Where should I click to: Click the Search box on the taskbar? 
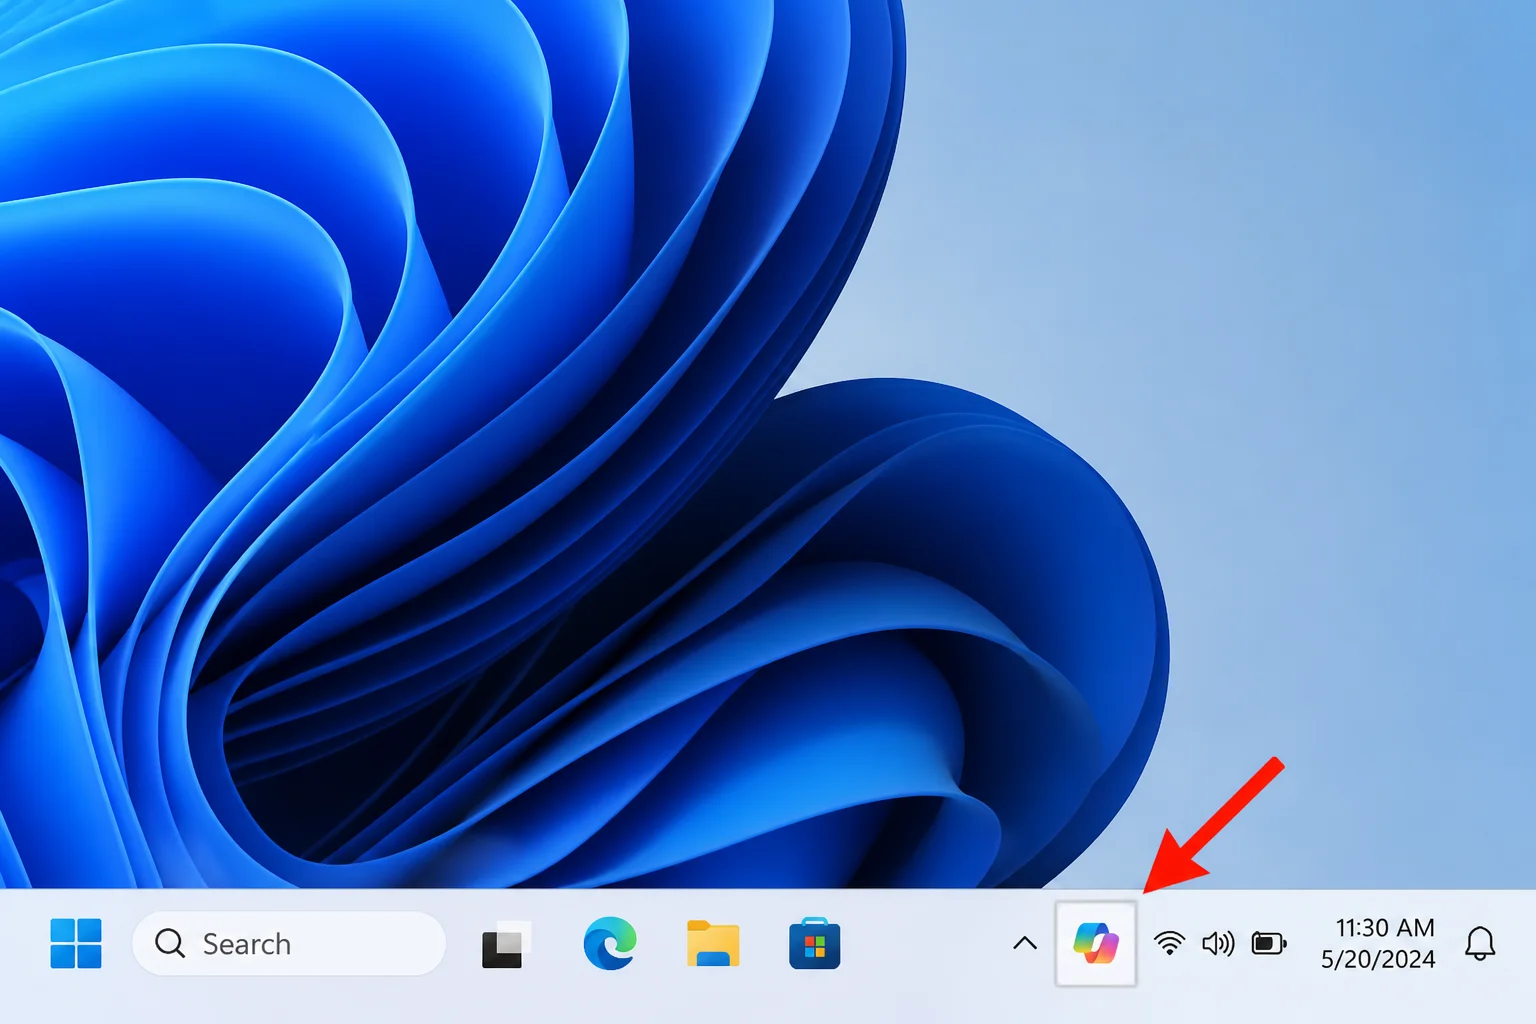(x=289, y=943)
